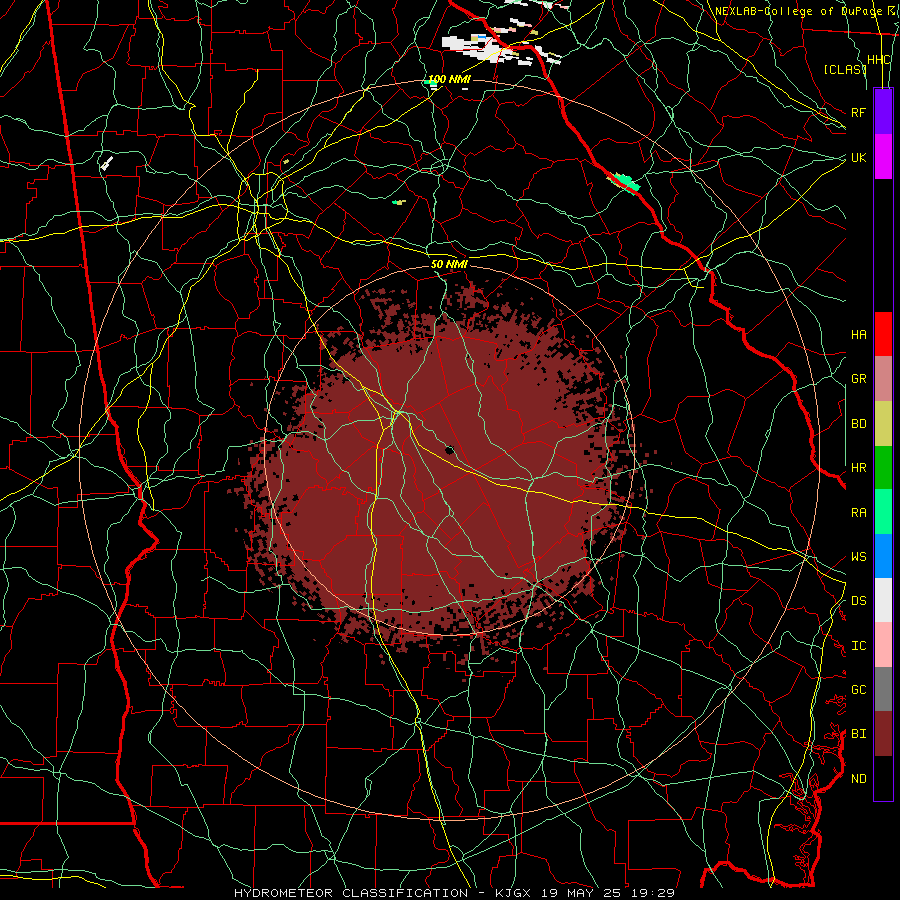900x900 pixels.
Task: Click the HA red color swatch
Action: [x=883, y=334]
